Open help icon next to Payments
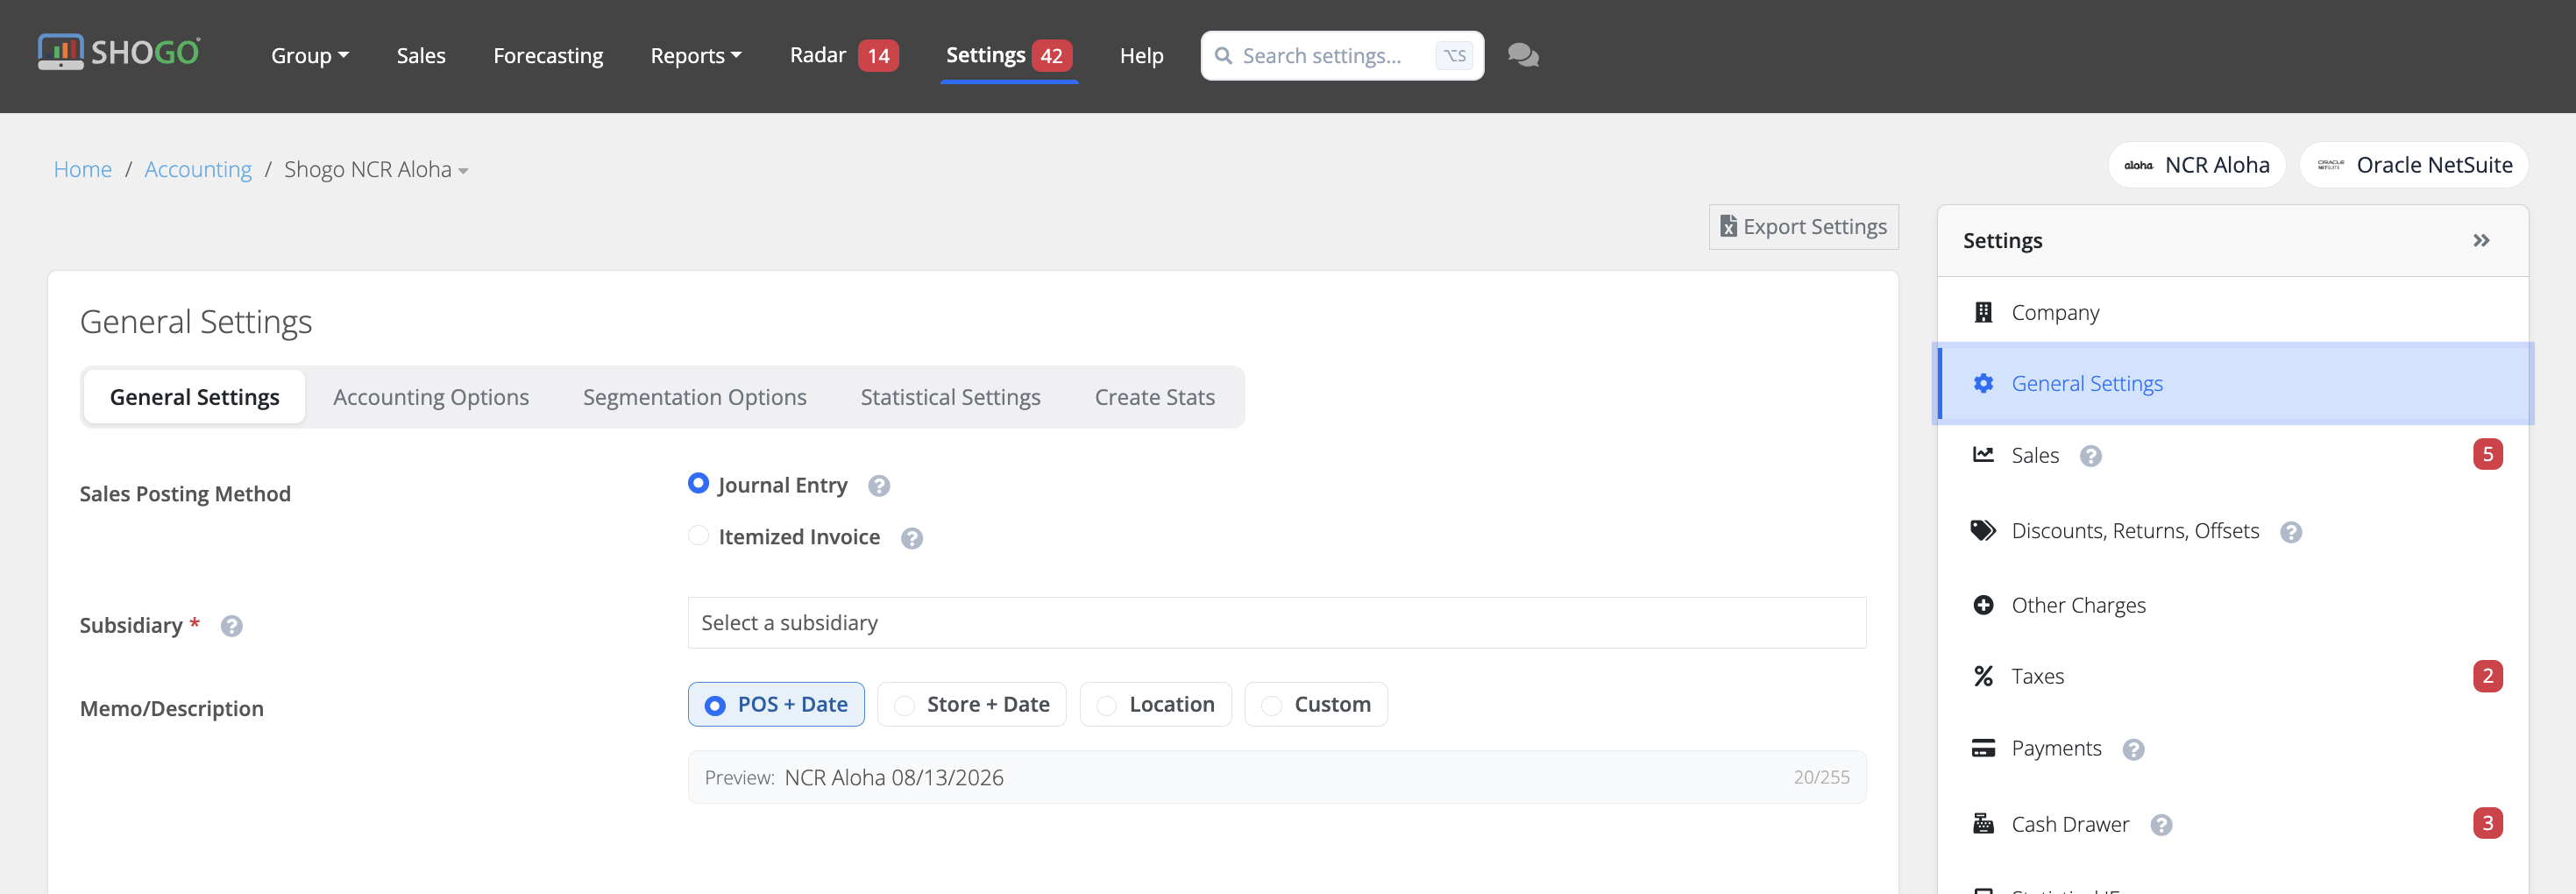Viewport: 2576px width, 894px height. 2133,750
